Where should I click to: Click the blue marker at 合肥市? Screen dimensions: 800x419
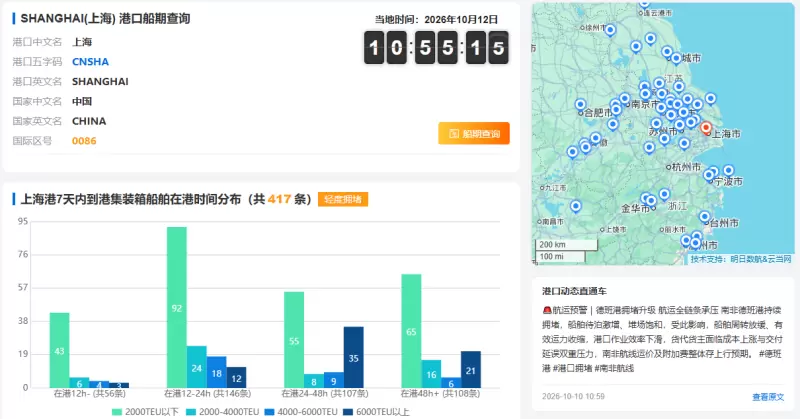click(x=580, y=105)
